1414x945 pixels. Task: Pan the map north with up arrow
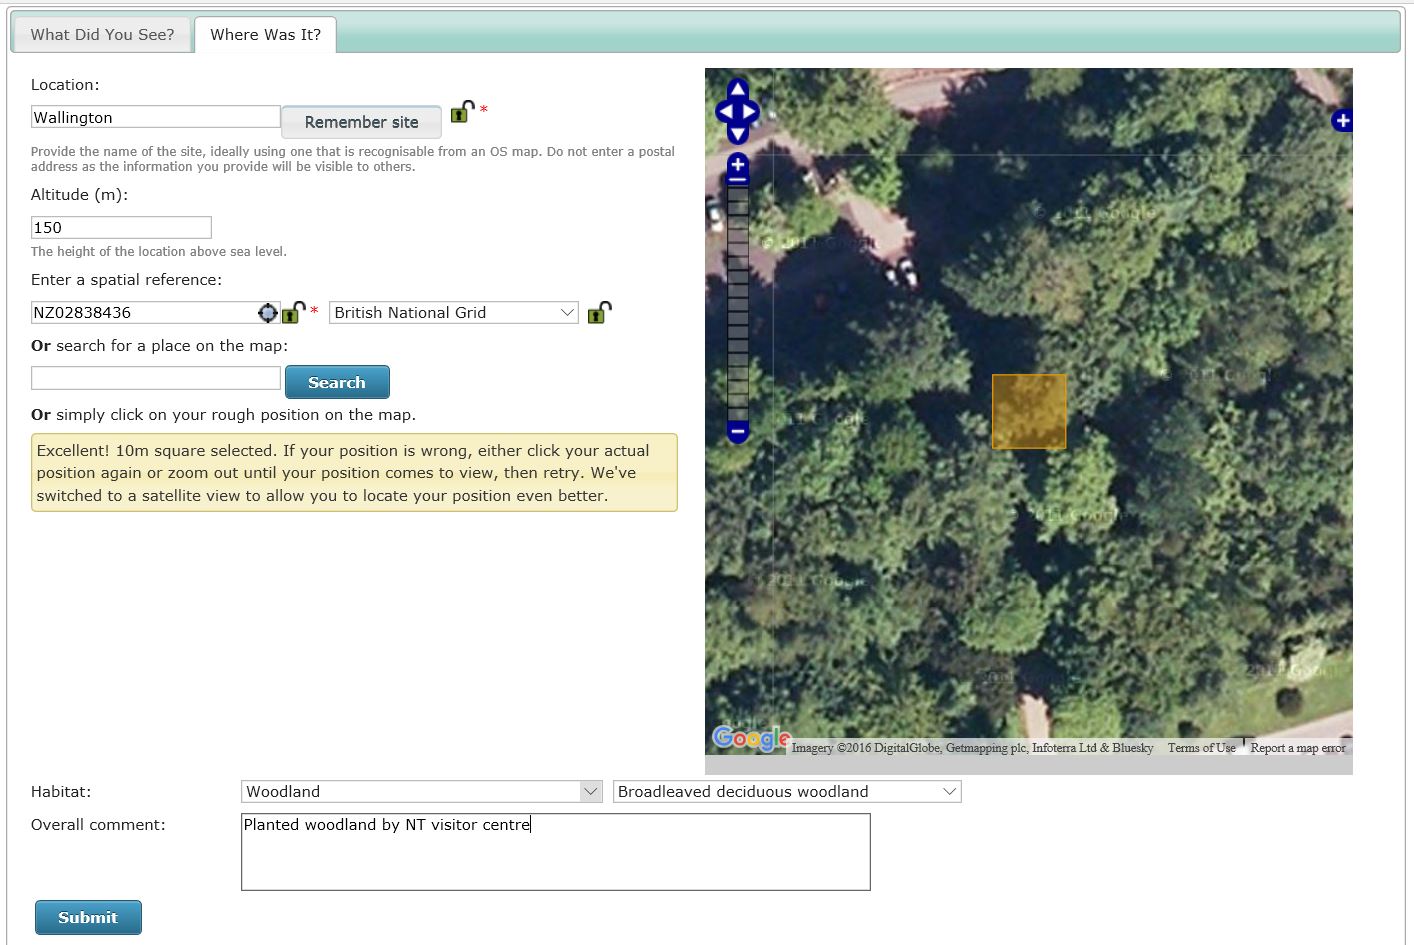coord(737,88)
